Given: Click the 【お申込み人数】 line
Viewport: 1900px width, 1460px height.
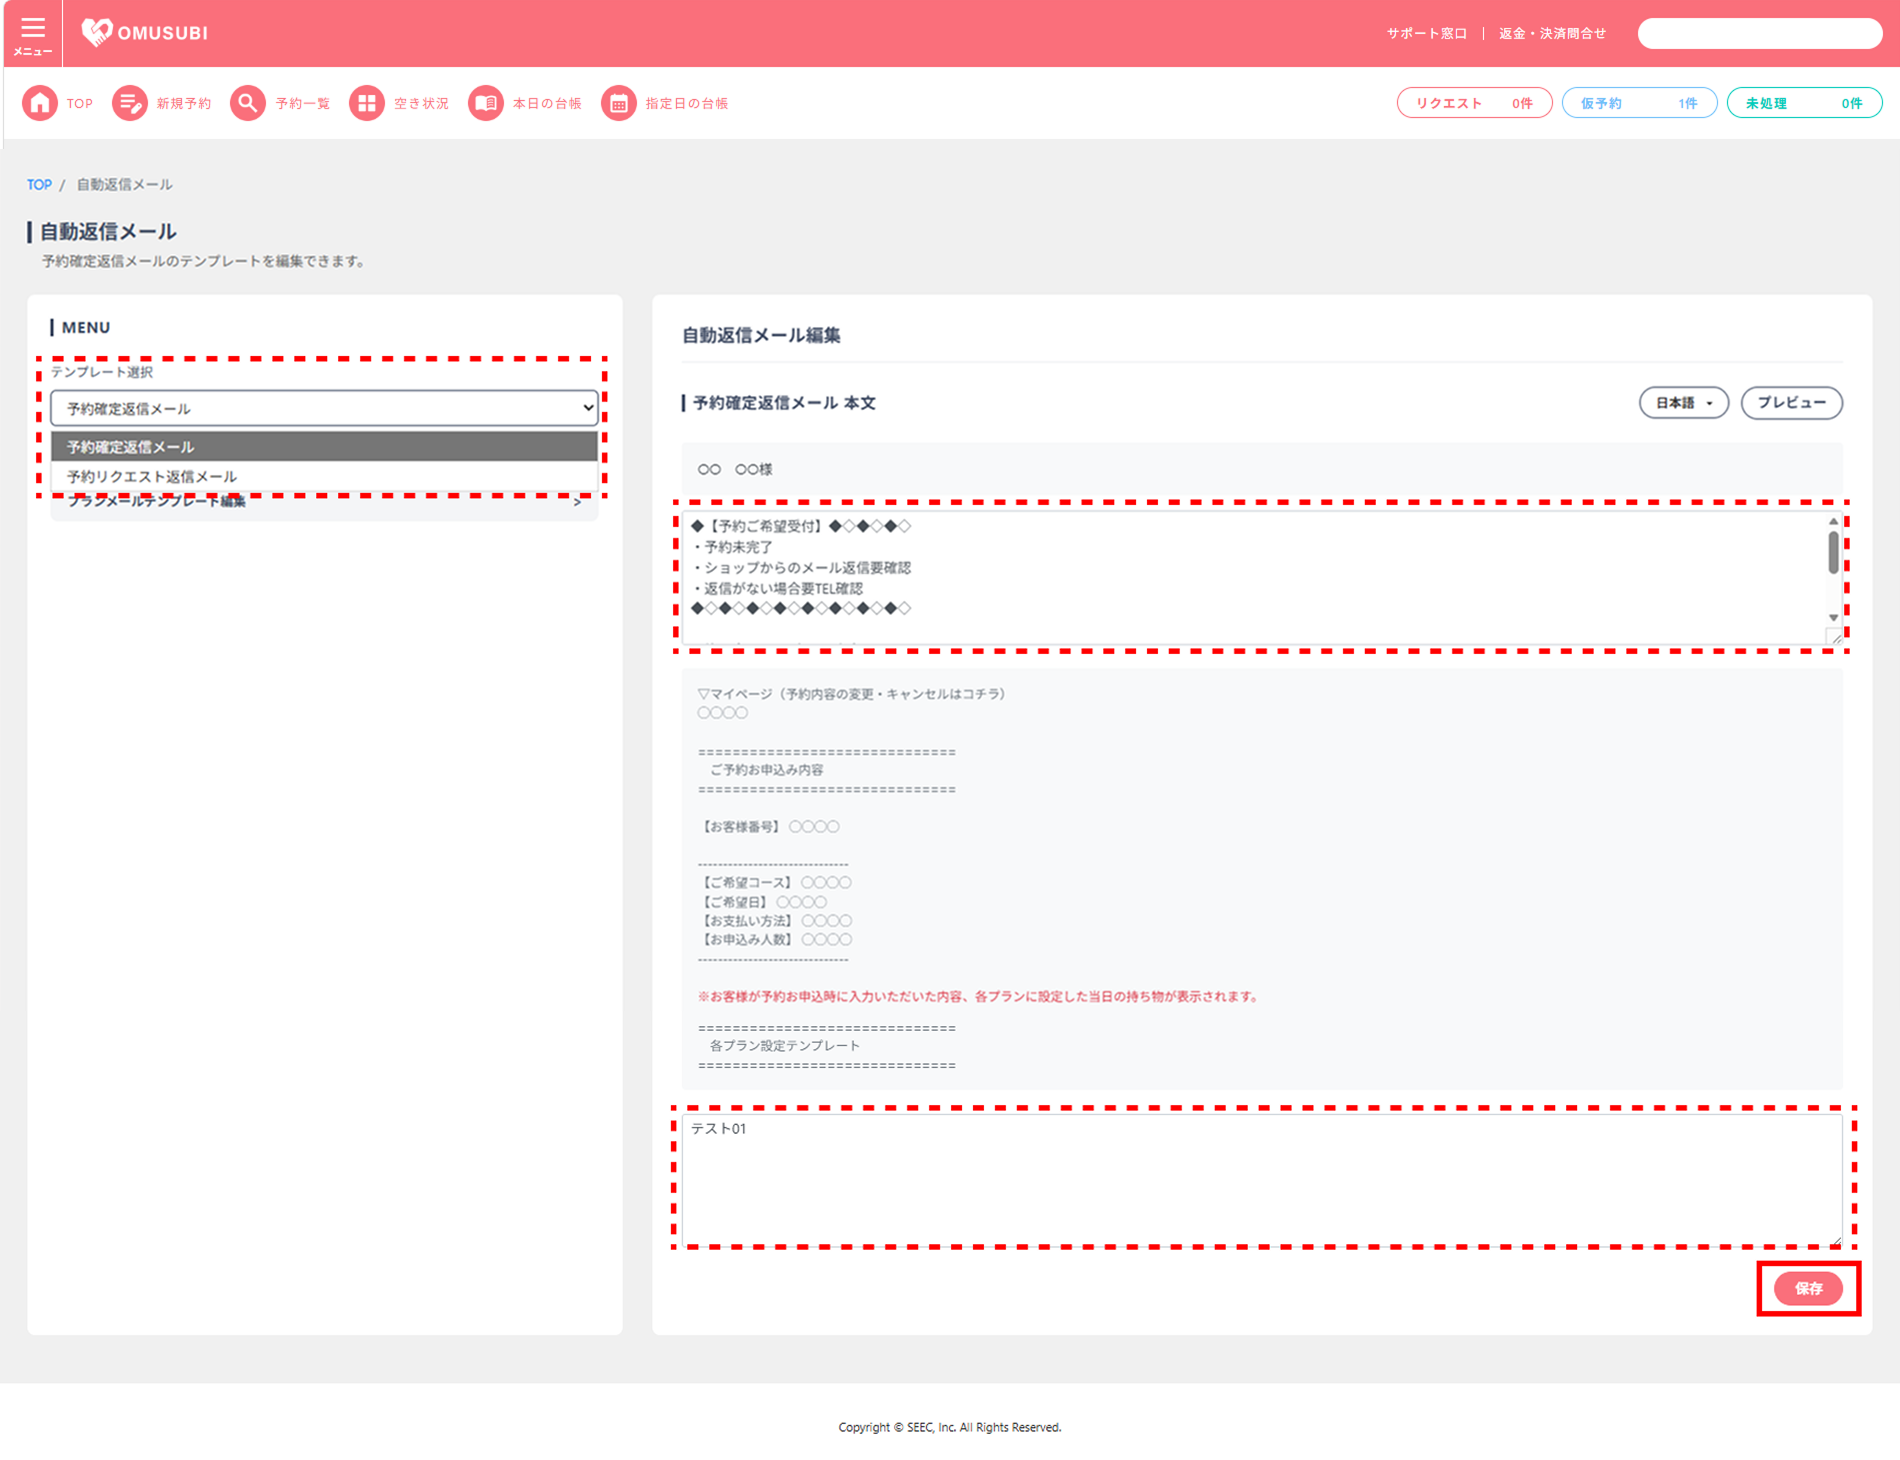Looking at the screenshot, I should coord(774,939).
